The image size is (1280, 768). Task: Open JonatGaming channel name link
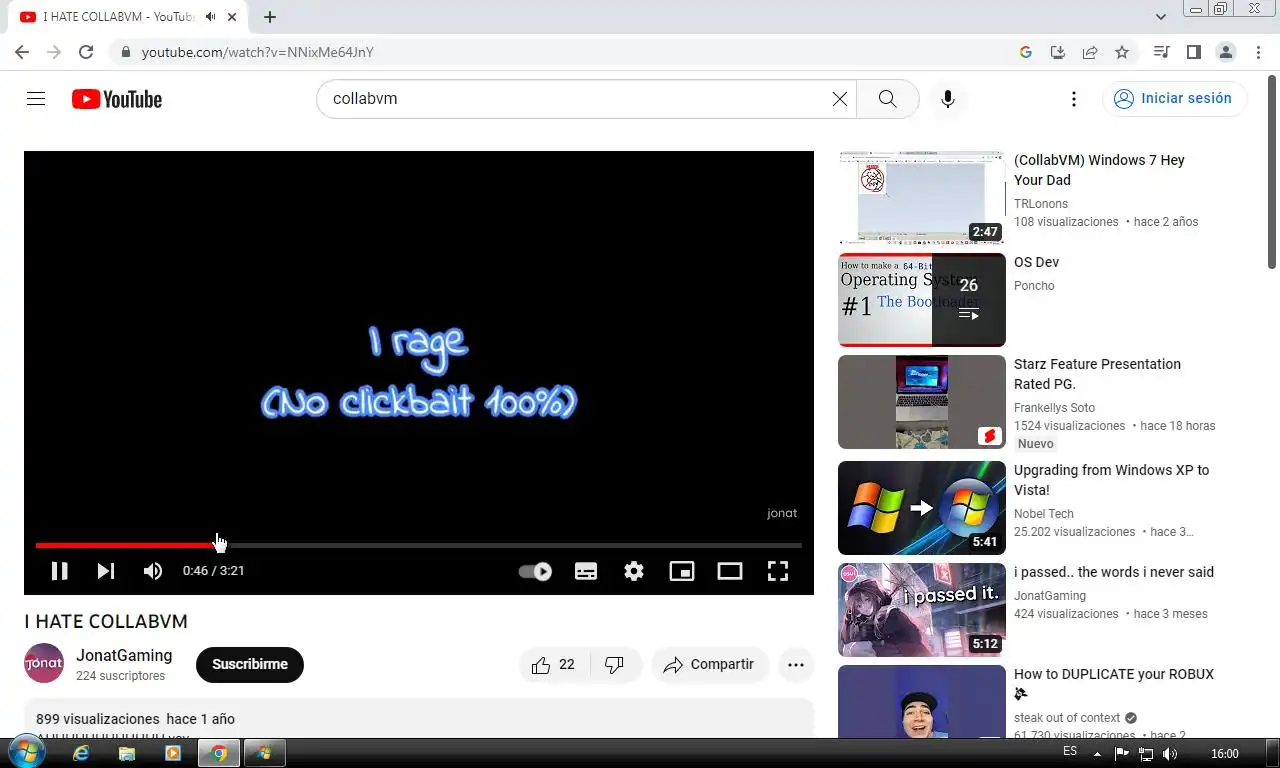(124, 655)
